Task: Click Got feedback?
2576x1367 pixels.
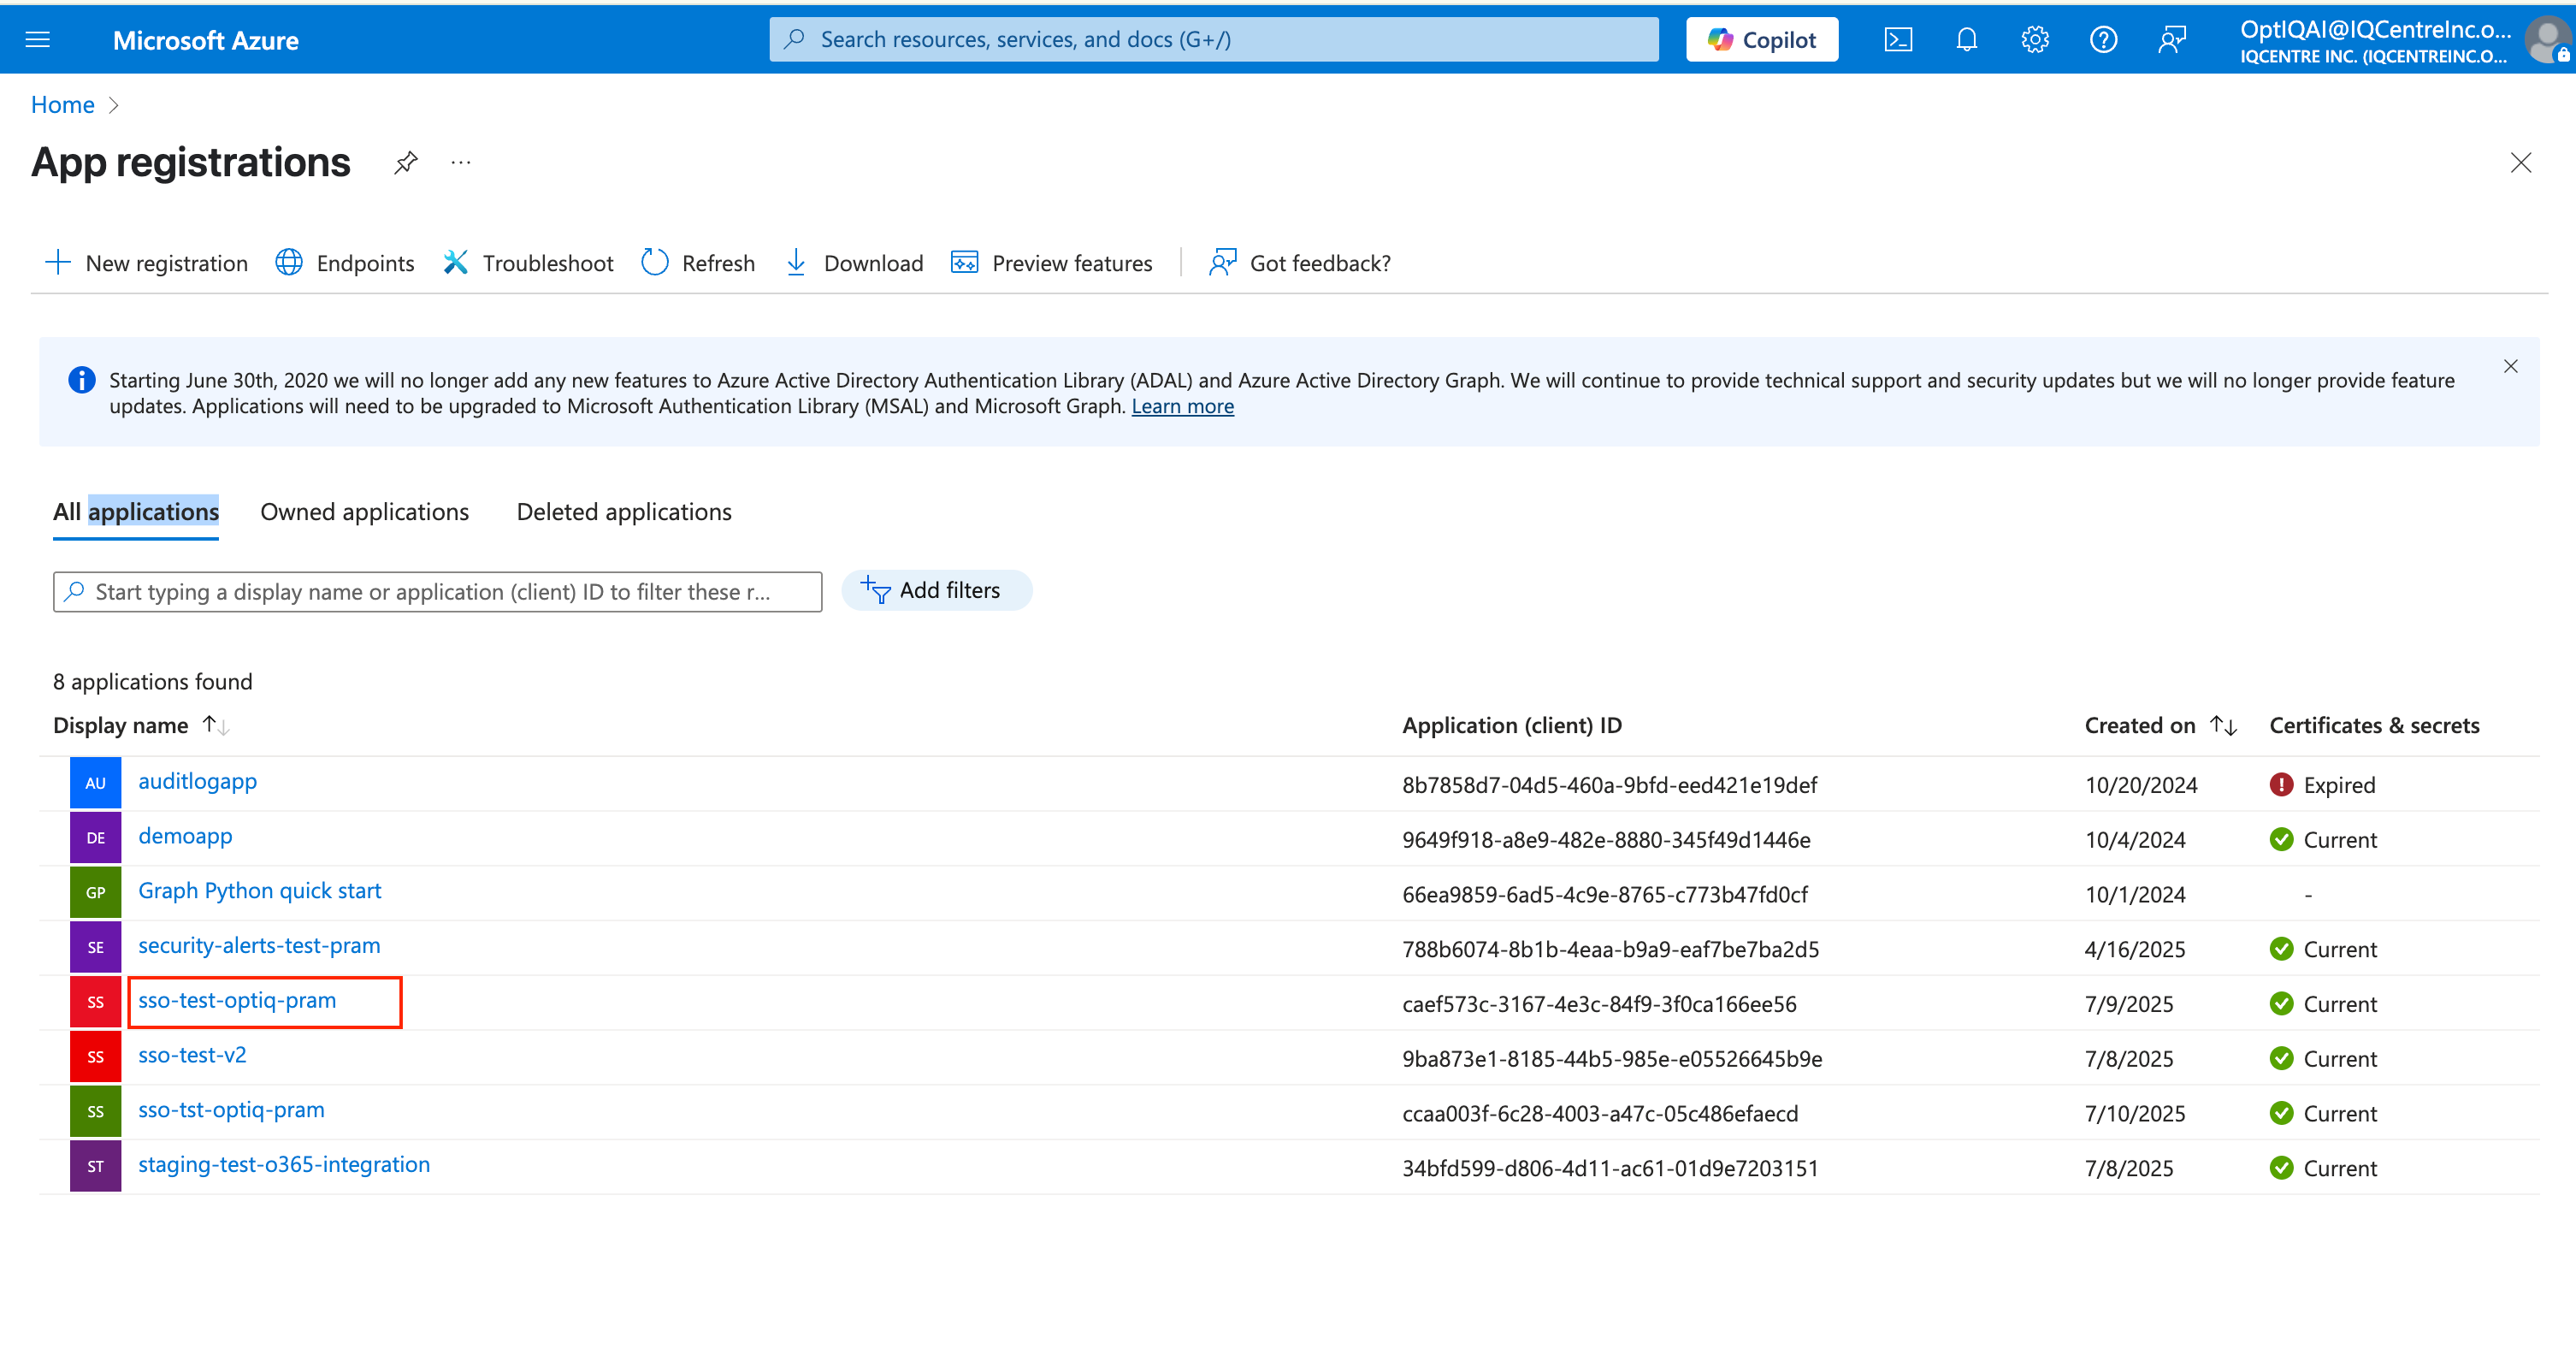Action: point(1300,263)
